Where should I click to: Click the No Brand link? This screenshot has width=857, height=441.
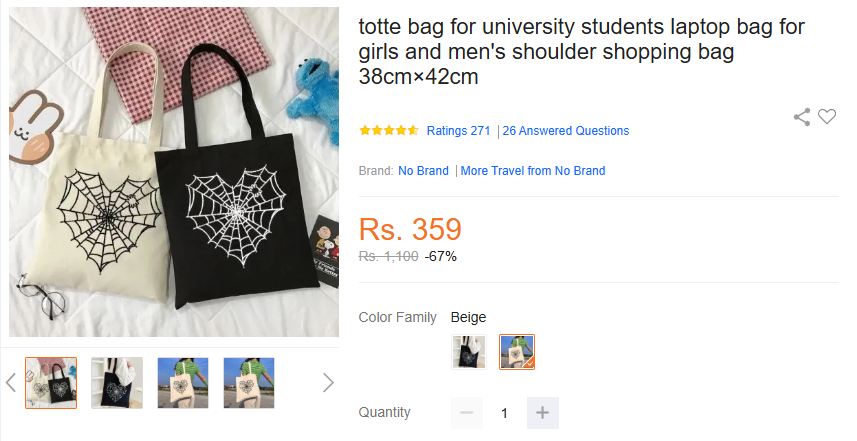[423, 171]
